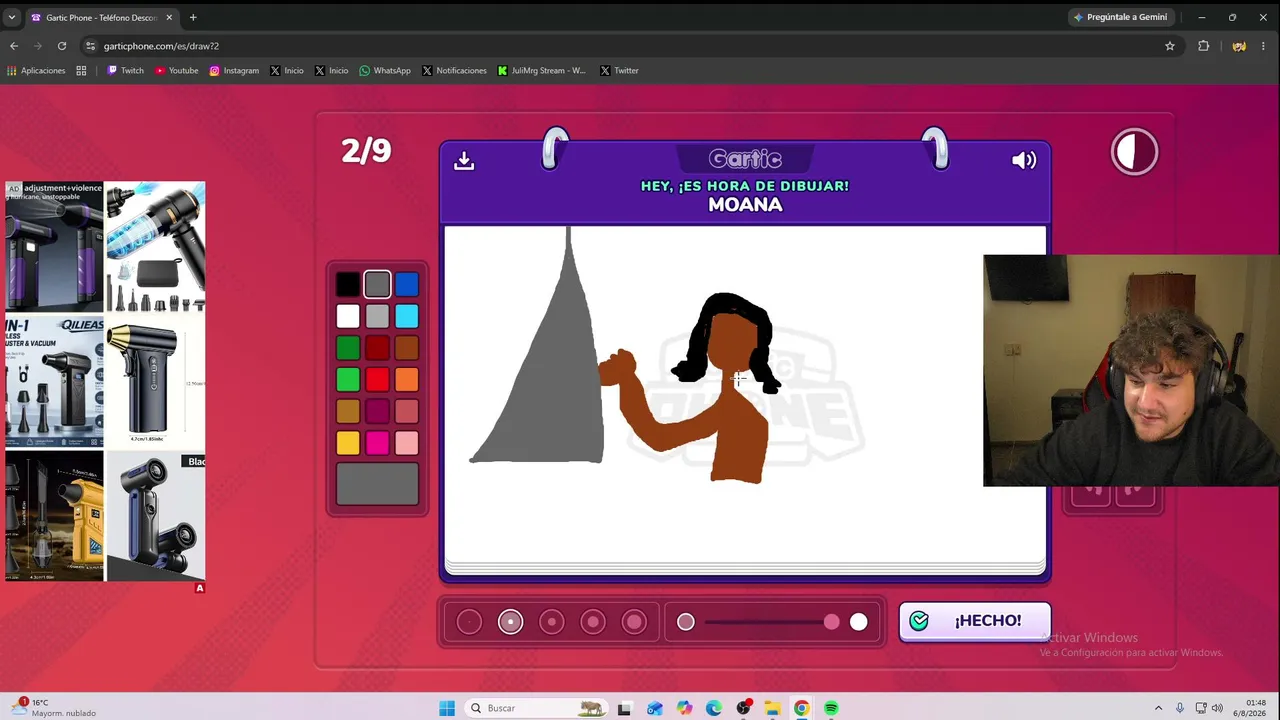Open the Notificaciones bookmark
1280x720 pixels.
click(454, 71)
